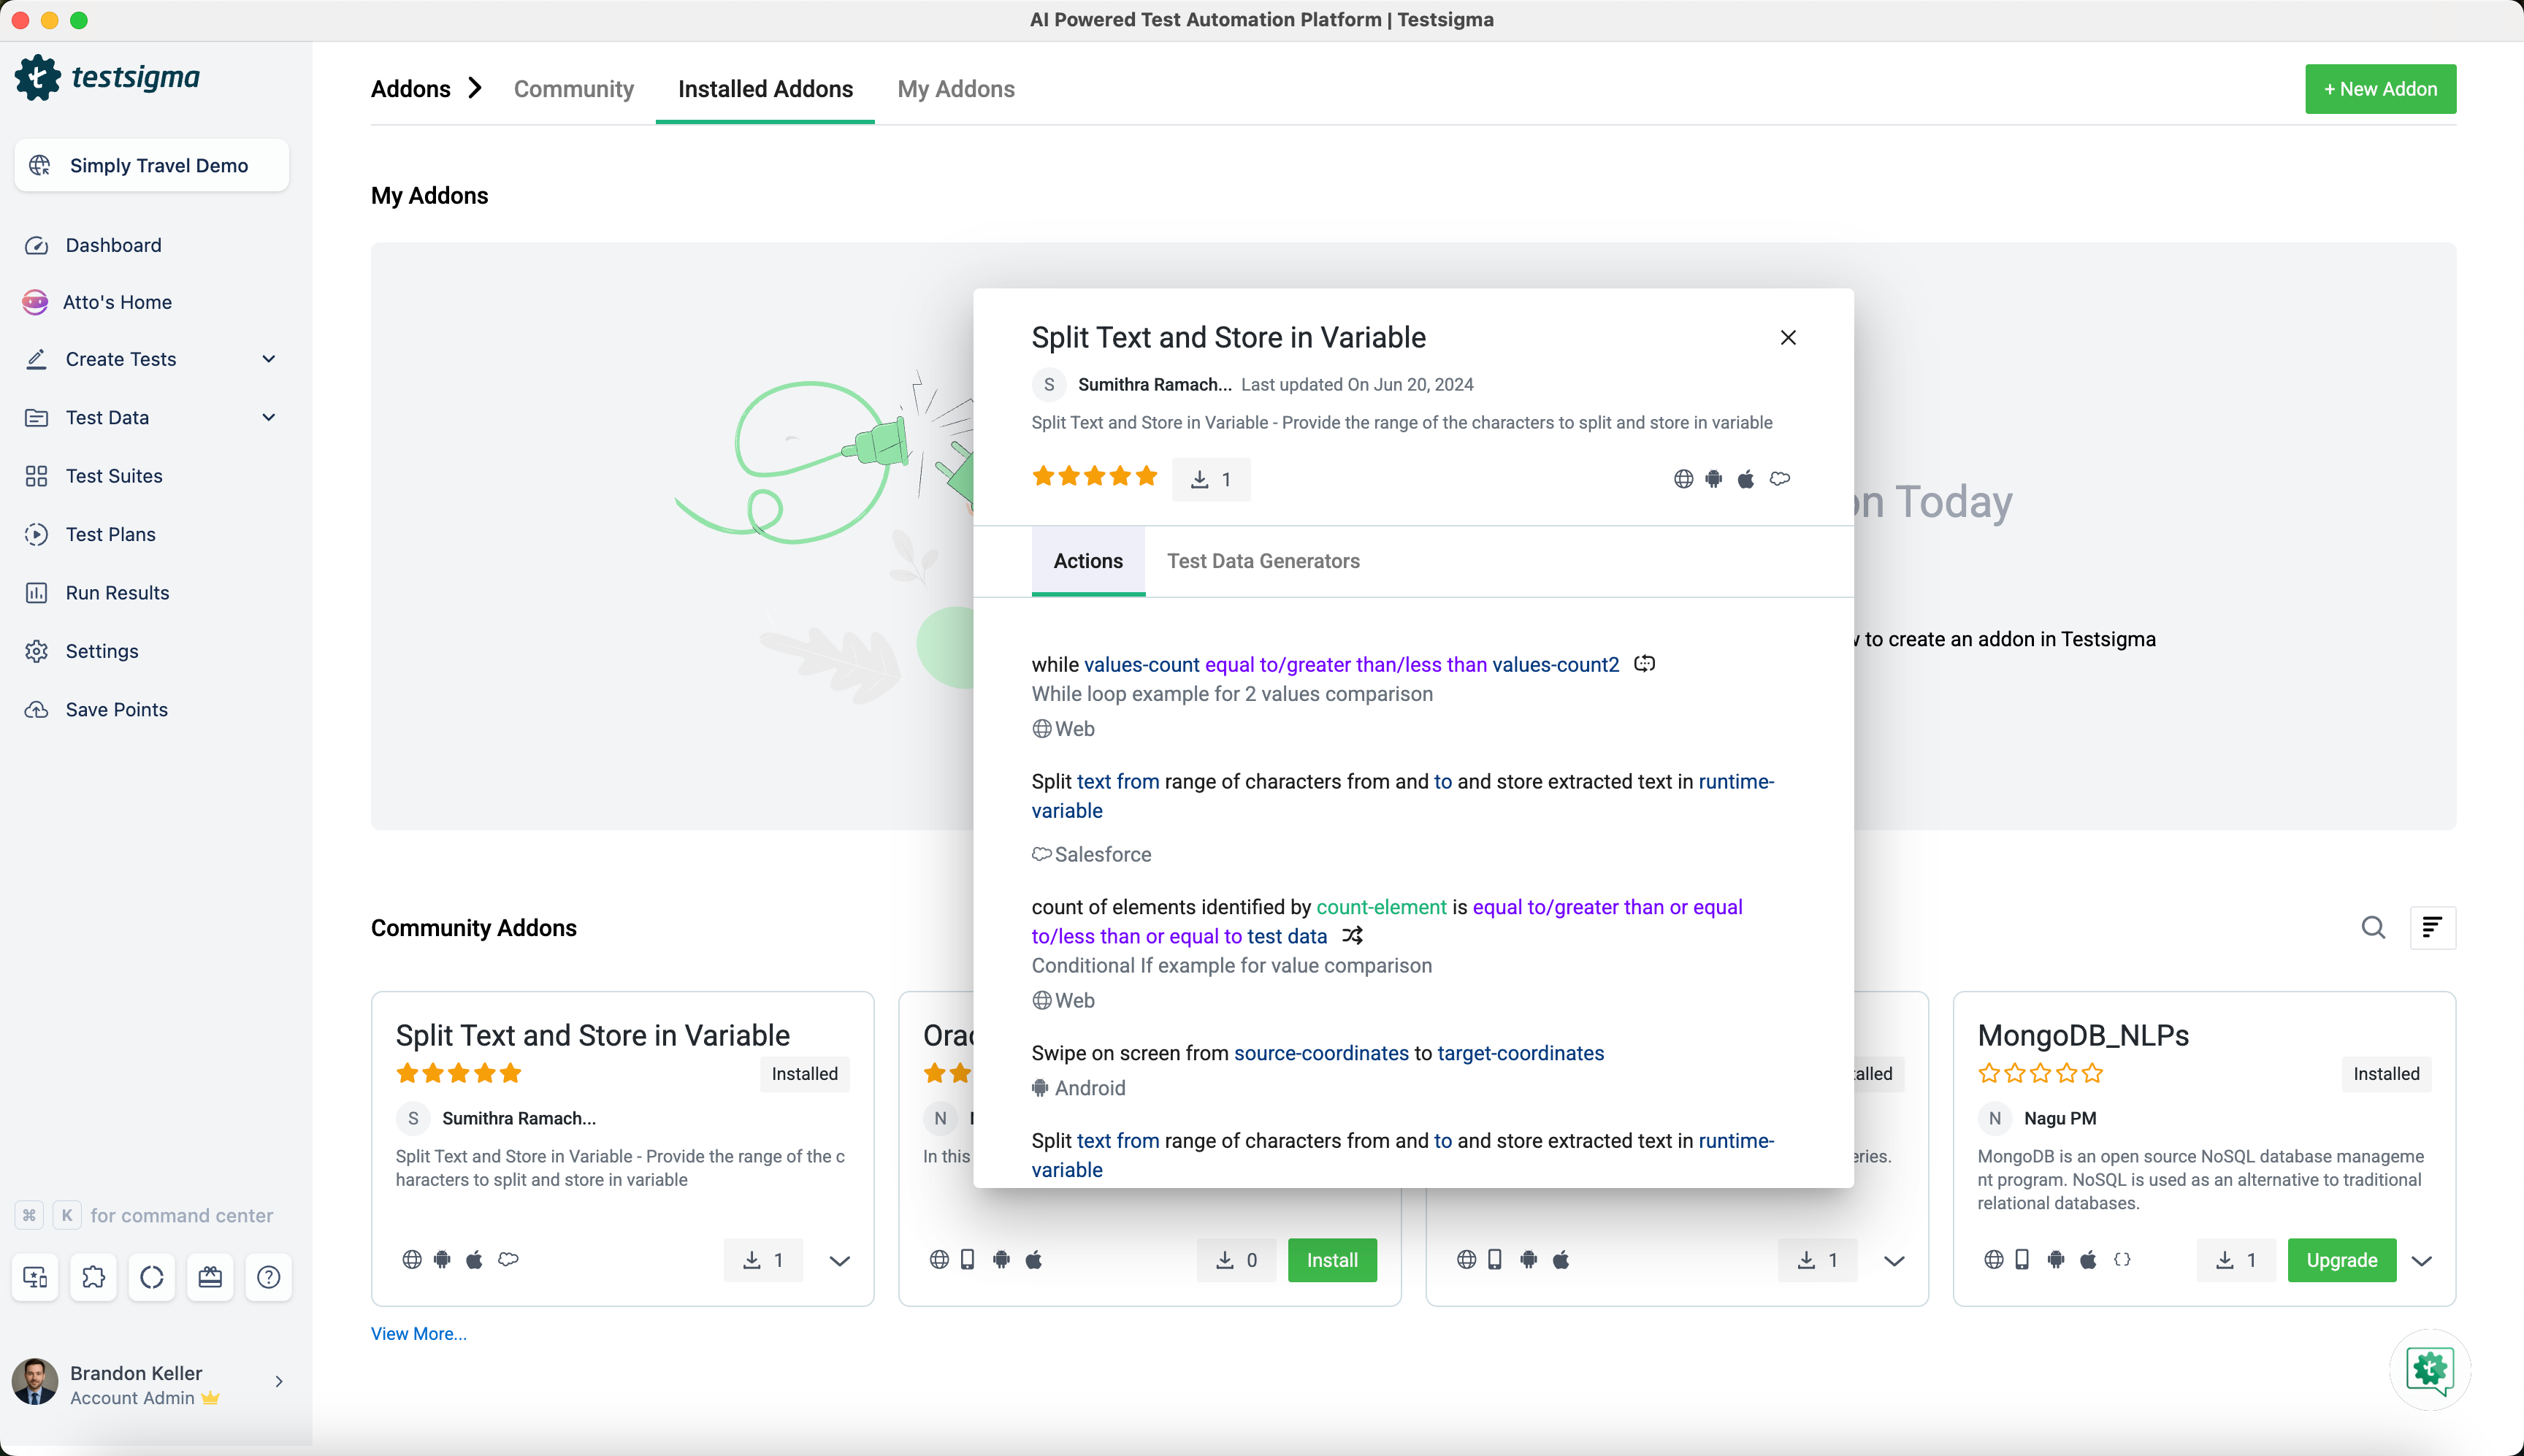
Task: Switch to Test Data Generators tab
Action: (1263, 561)
